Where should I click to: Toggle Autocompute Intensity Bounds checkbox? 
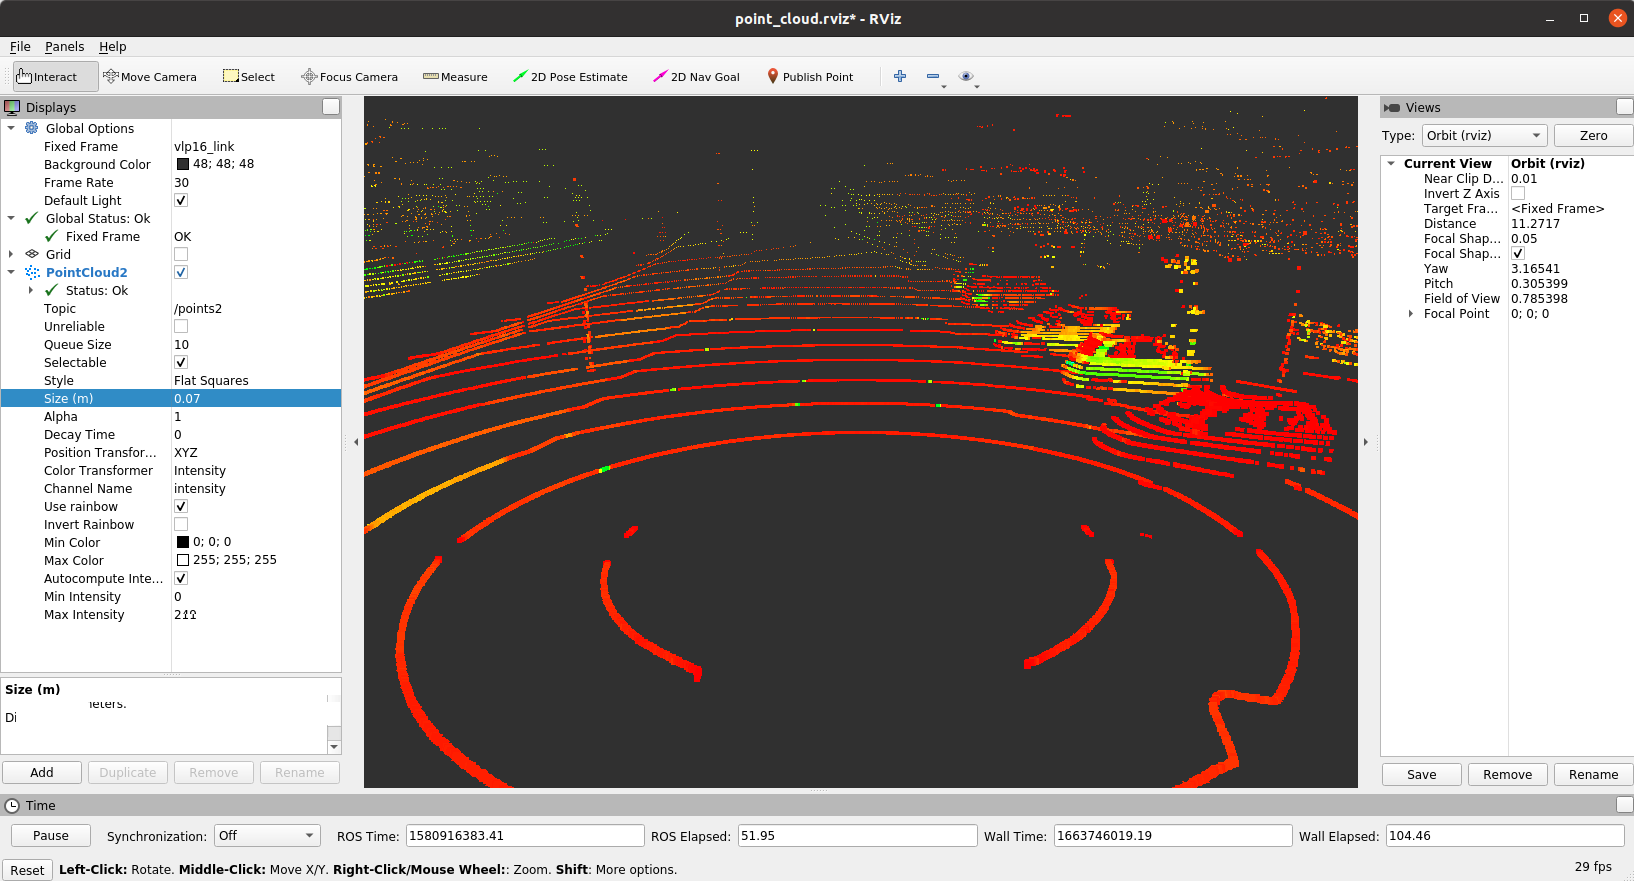pos(181,578)
